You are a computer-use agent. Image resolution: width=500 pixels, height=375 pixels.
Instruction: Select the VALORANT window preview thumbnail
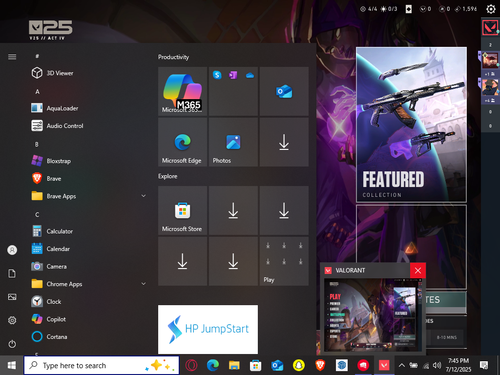tap(373, 315)
